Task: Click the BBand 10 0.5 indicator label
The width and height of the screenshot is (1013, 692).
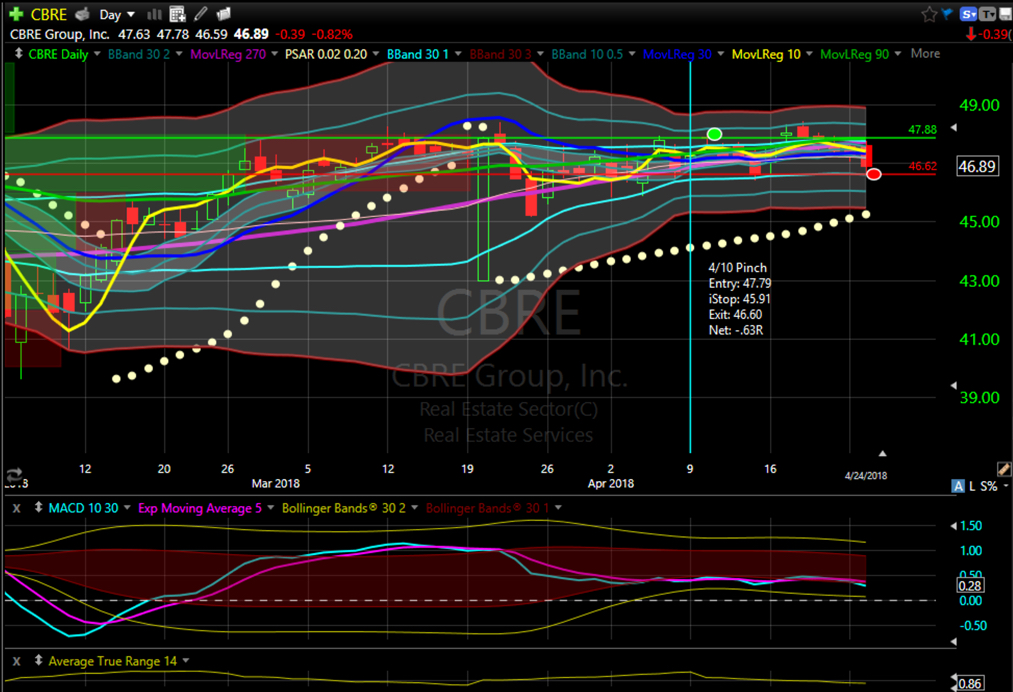Action: [587, 54]
